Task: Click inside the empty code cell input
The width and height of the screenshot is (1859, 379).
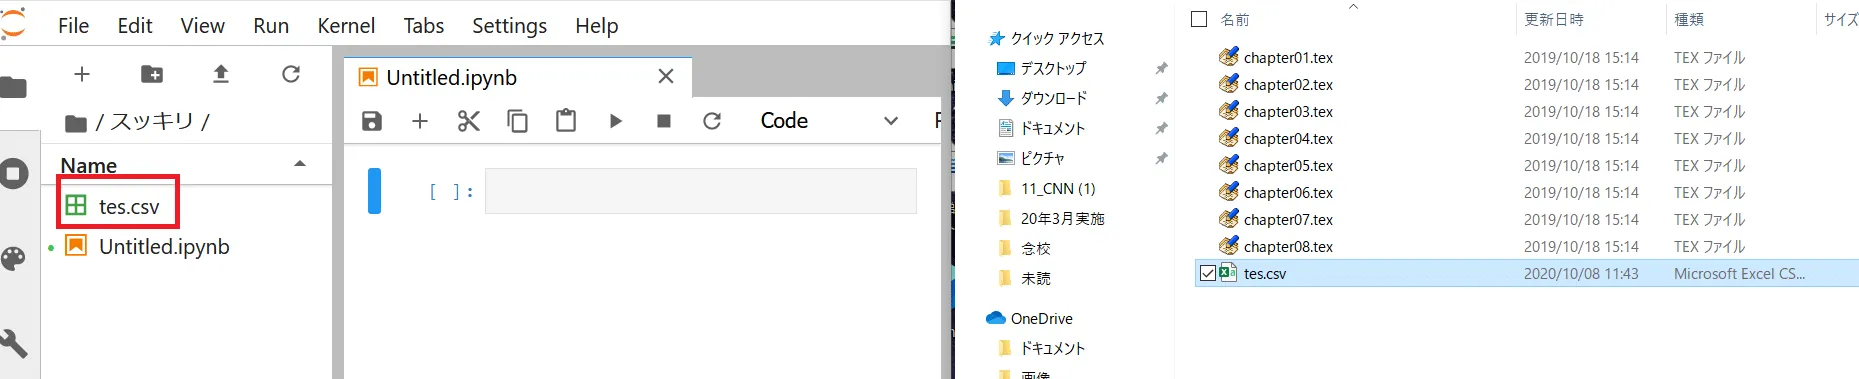Action: [700, 191]
